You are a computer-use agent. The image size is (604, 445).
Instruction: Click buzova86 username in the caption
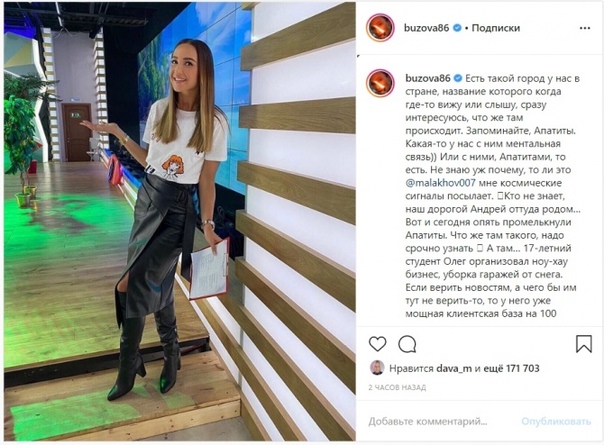pyautogui.click(x=428, y=78)
